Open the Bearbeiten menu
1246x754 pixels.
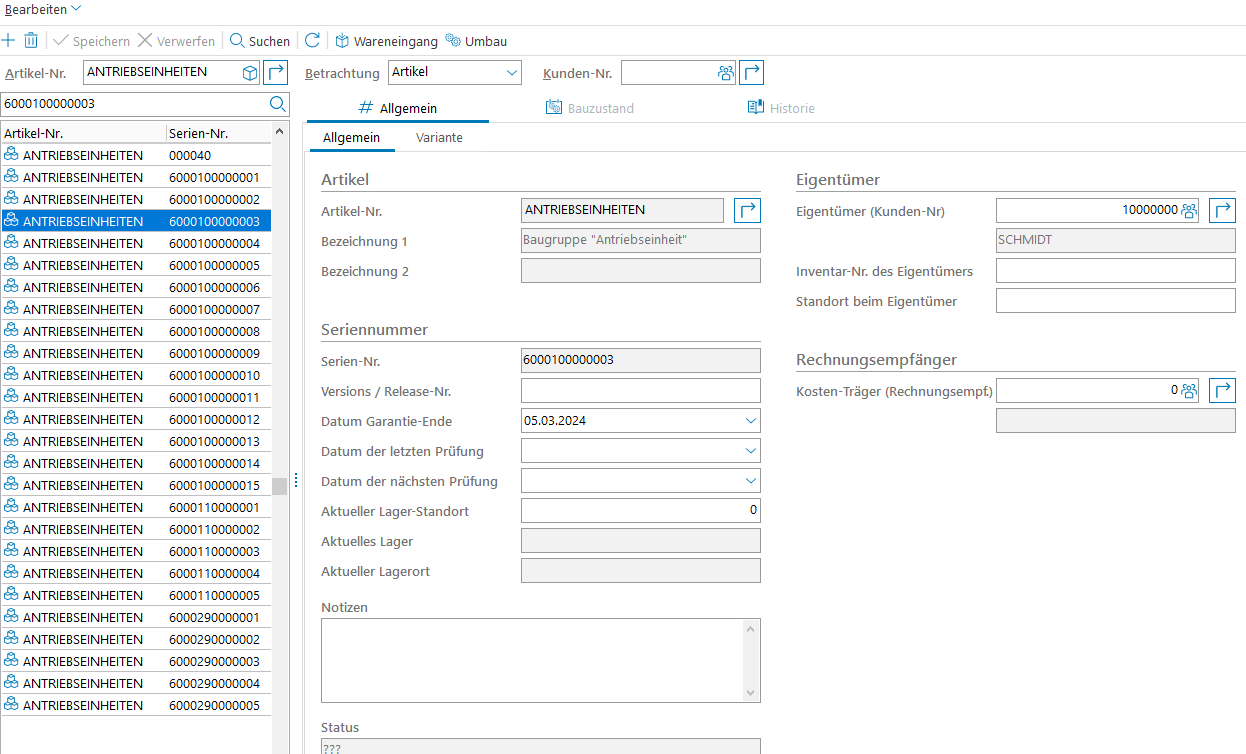42,9
